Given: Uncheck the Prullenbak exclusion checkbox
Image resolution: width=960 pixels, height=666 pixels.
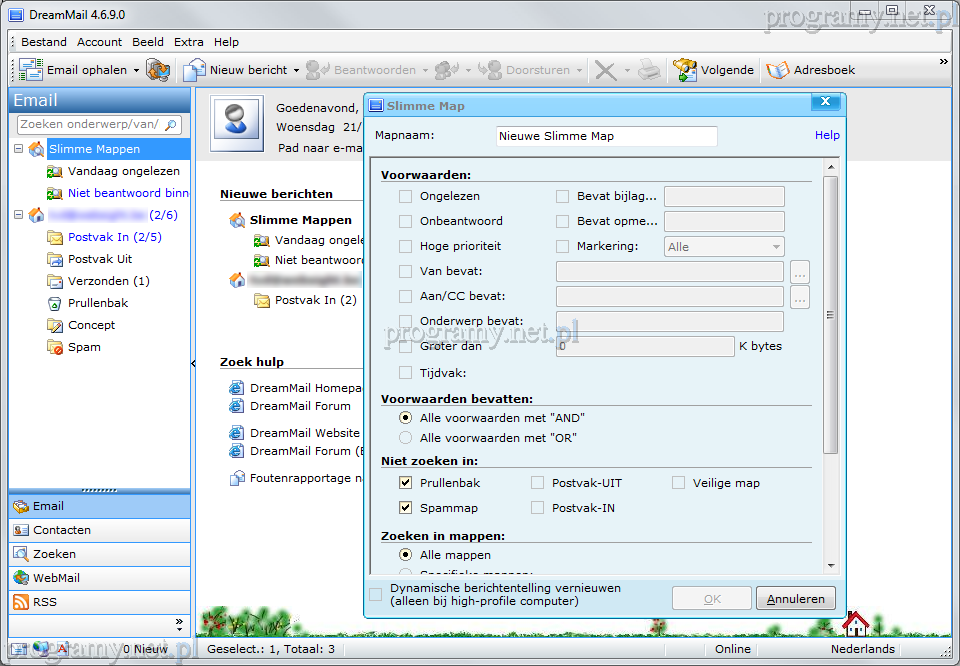Looking at the screenshot, I should (405, 483).
